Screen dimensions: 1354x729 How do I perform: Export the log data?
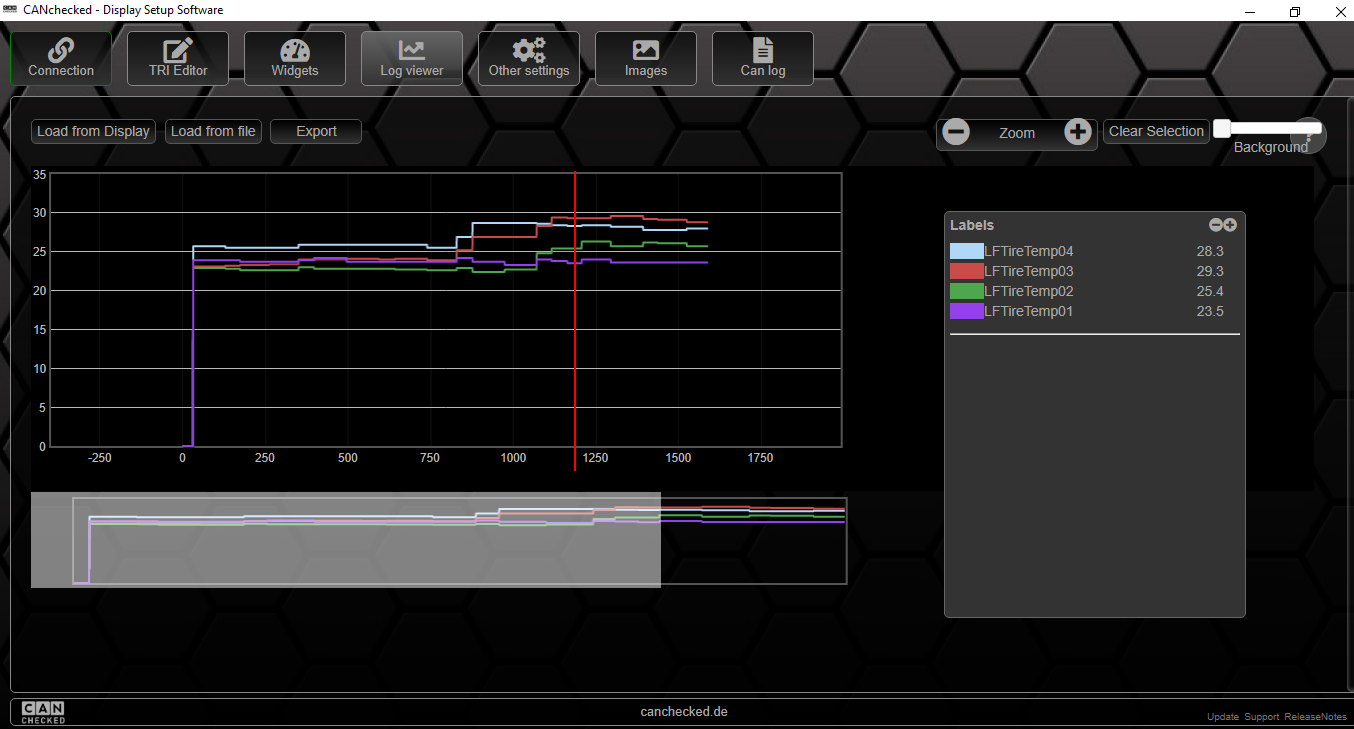click(316, 131)
